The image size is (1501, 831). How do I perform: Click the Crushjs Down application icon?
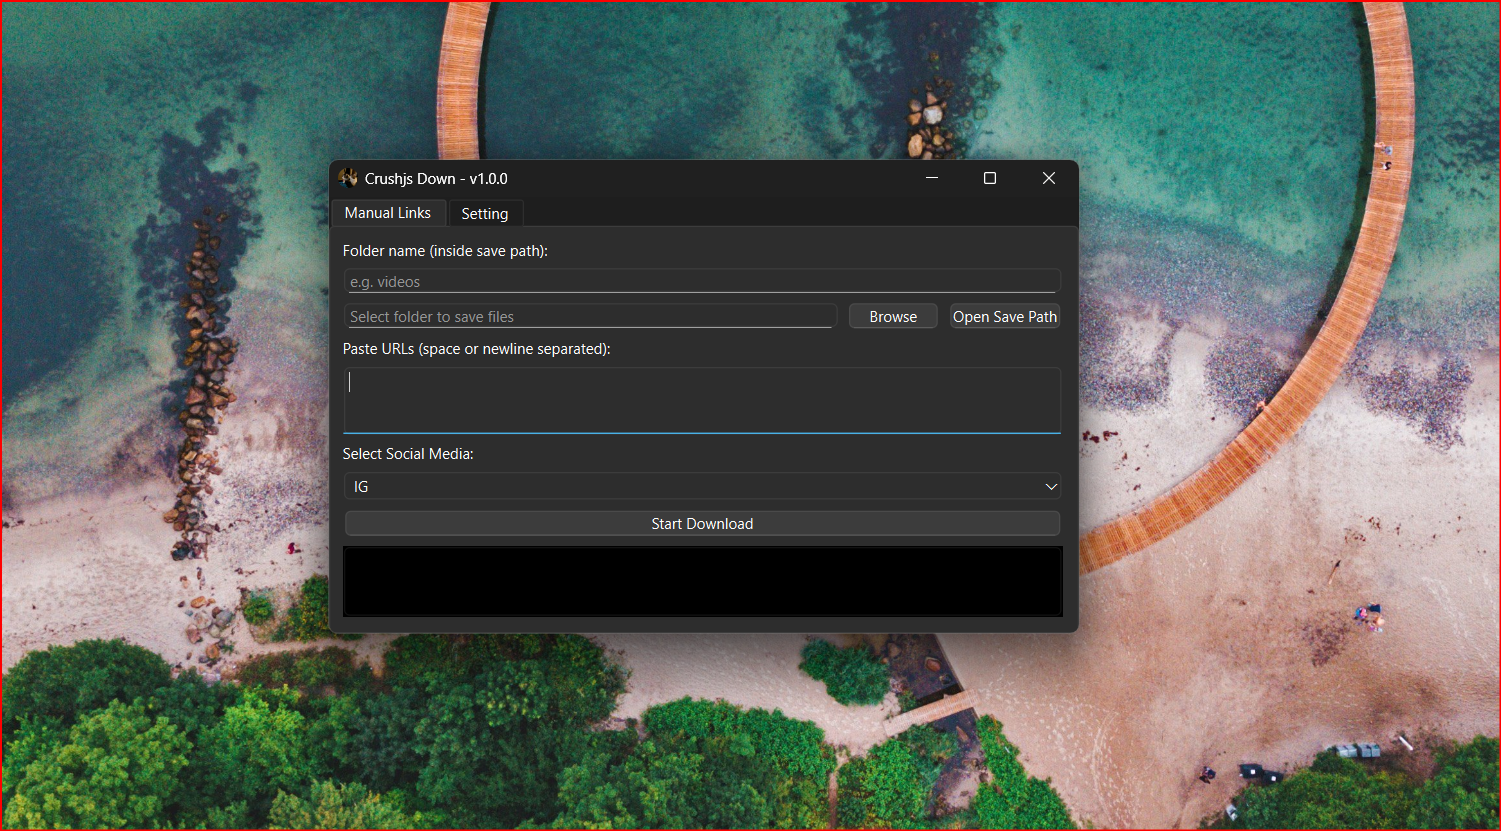pyautogui.click(x=347, y=177)
